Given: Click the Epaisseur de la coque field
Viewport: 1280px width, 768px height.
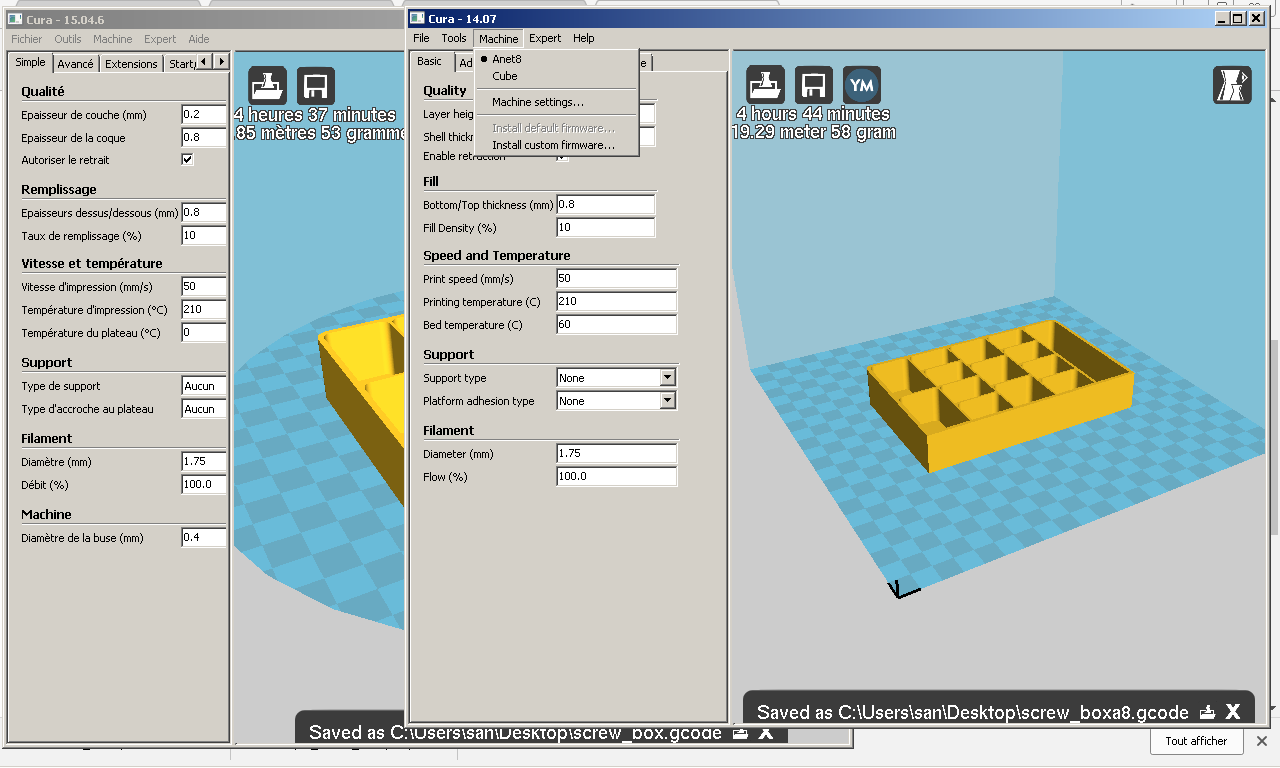Looking at the screenshot, I should point(204,137).
